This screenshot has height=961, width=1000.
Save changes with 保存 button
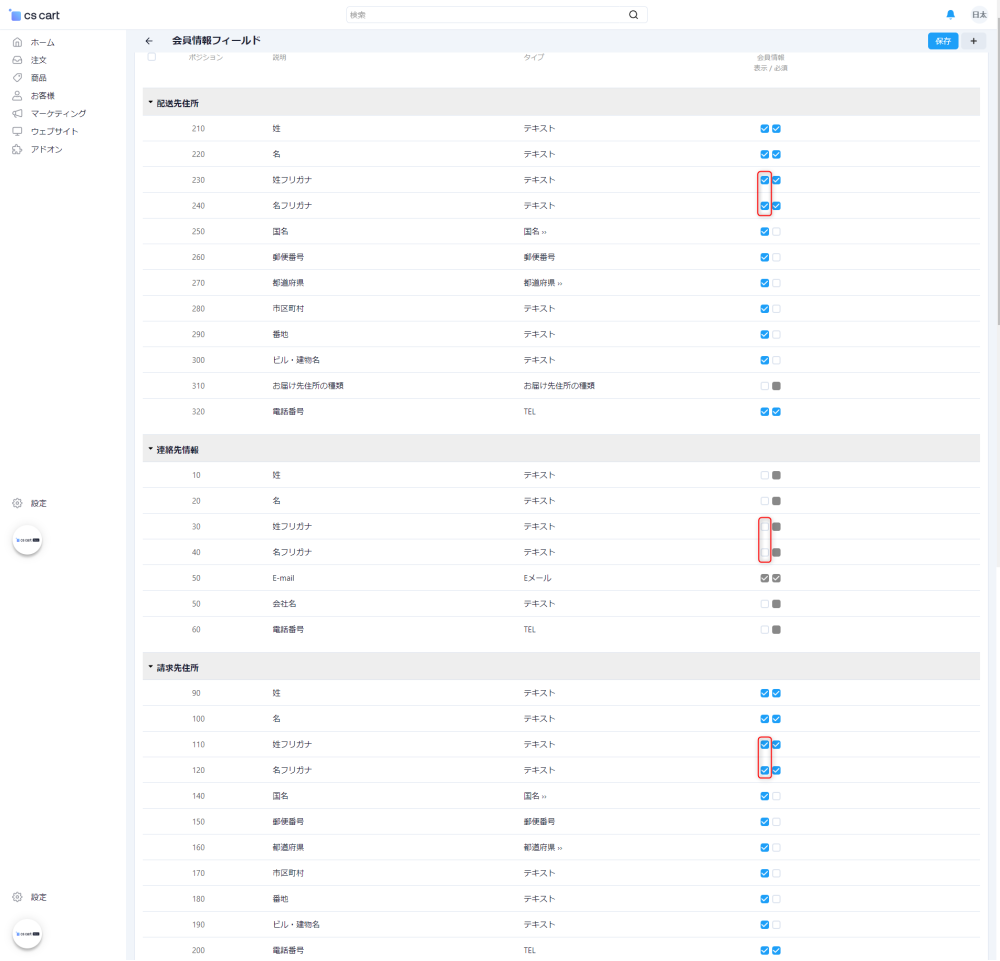[x=943, y=41]
